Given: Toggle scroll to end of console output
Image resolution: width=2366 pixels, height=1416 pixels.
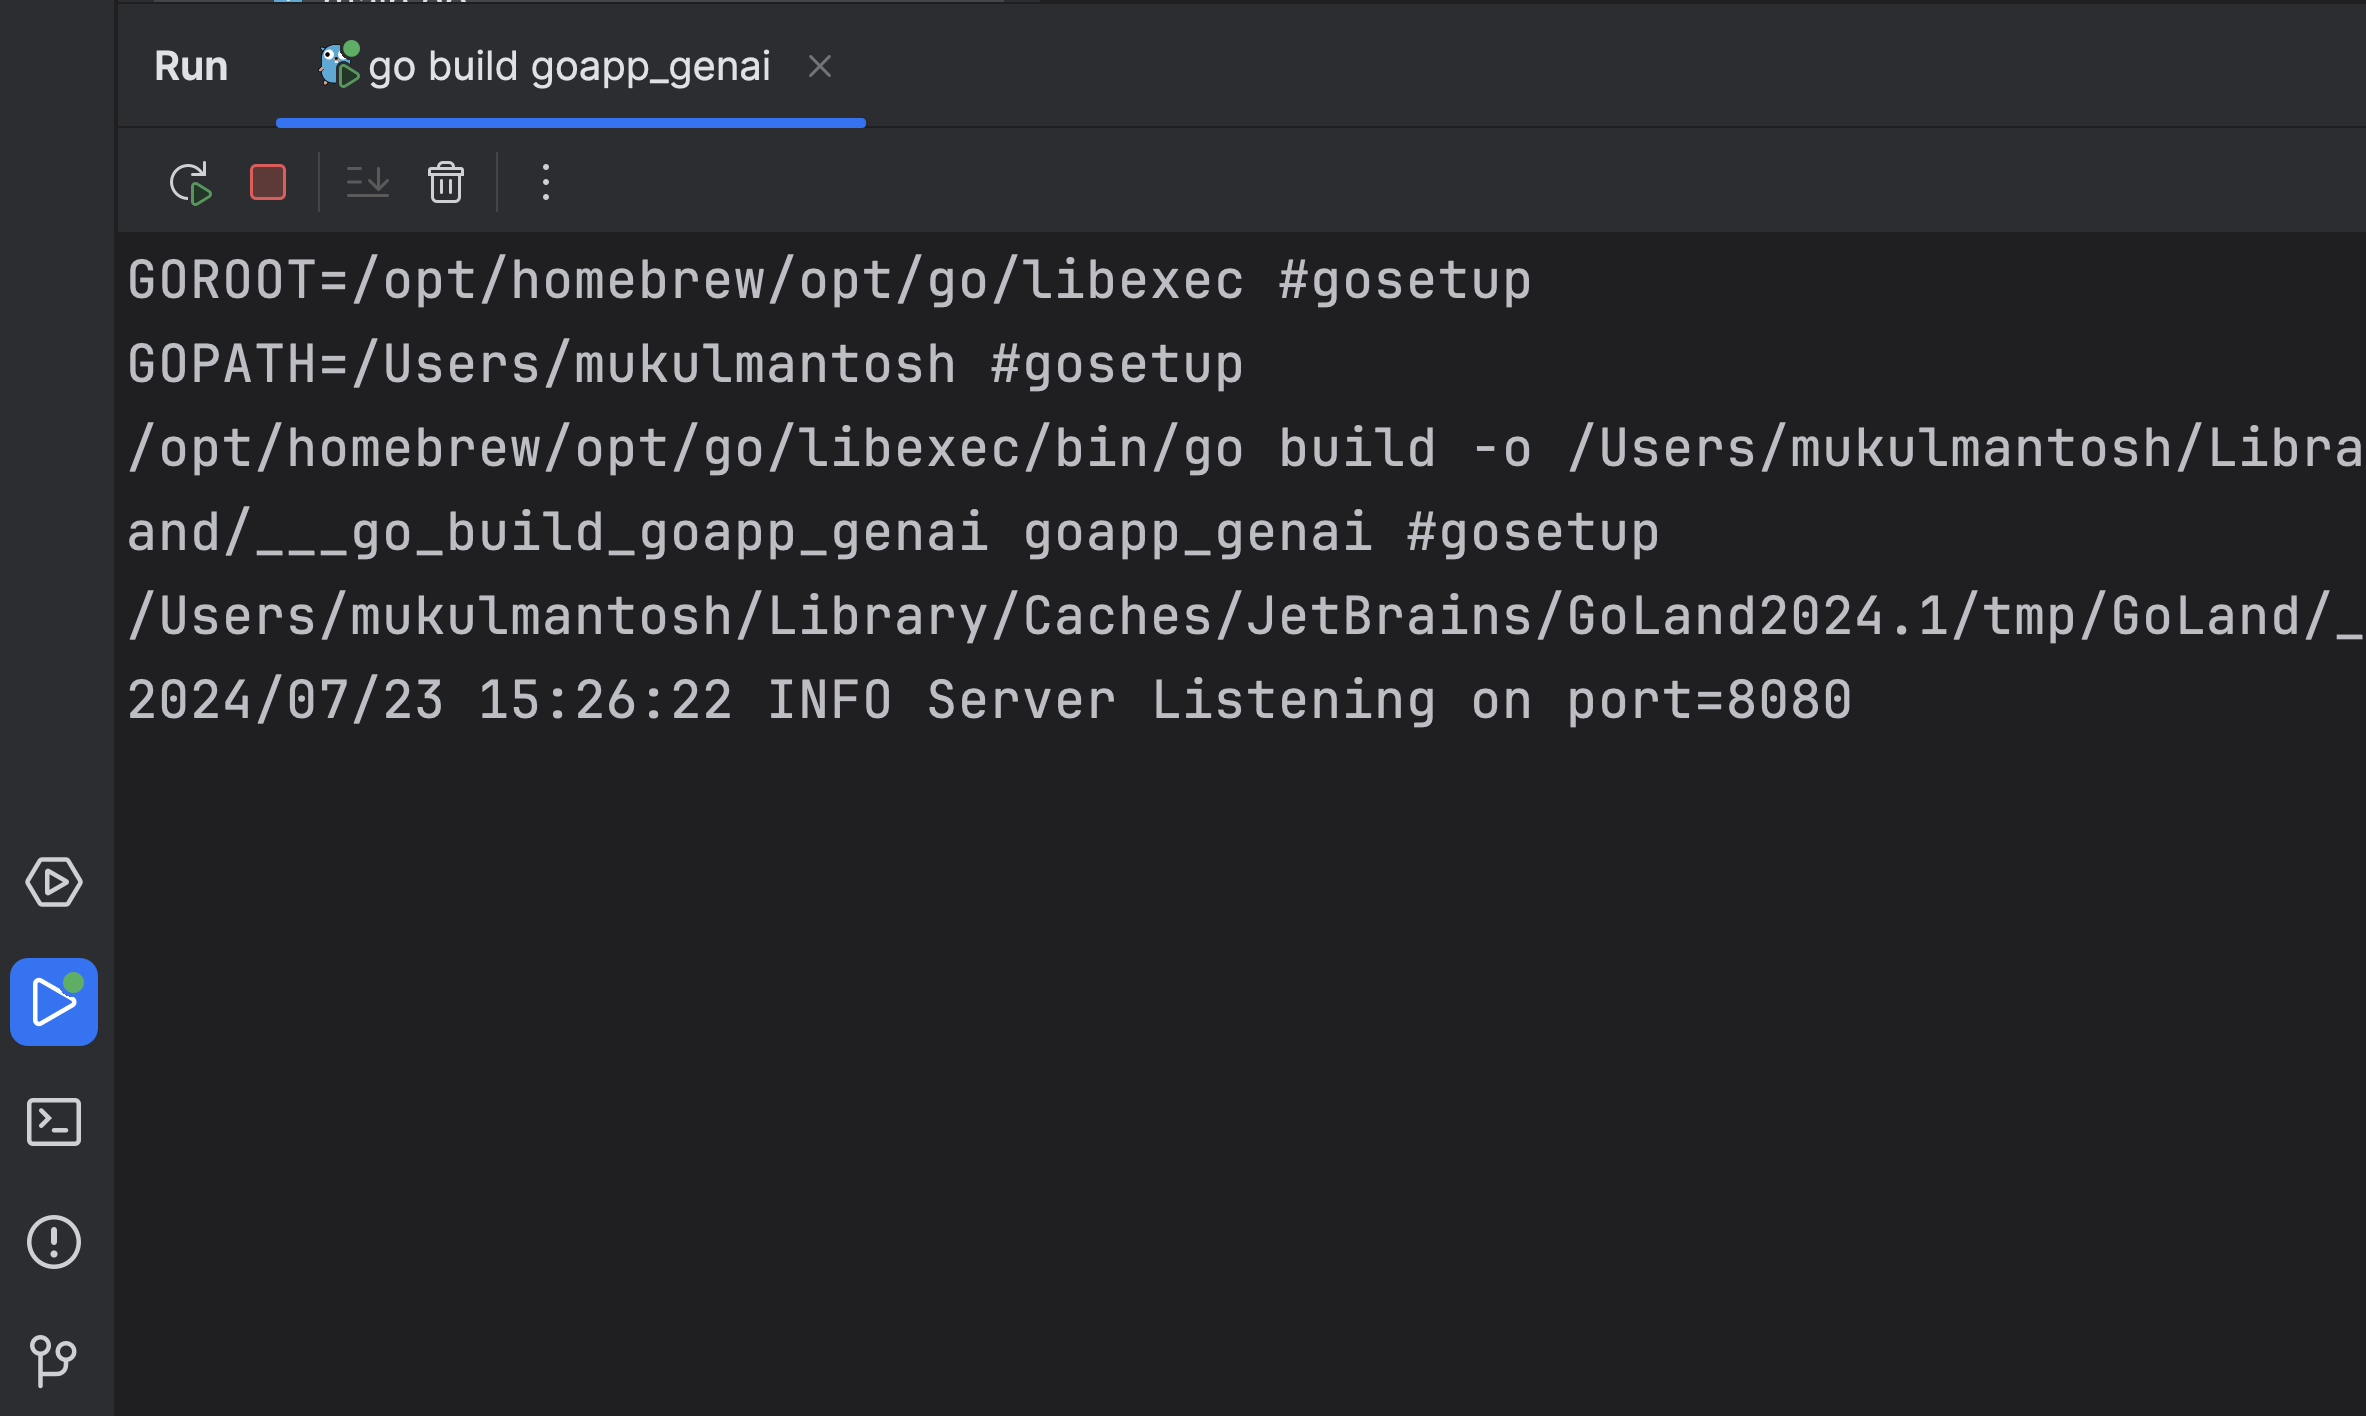Looking at the screenshot, I should [x=367, y=183].
